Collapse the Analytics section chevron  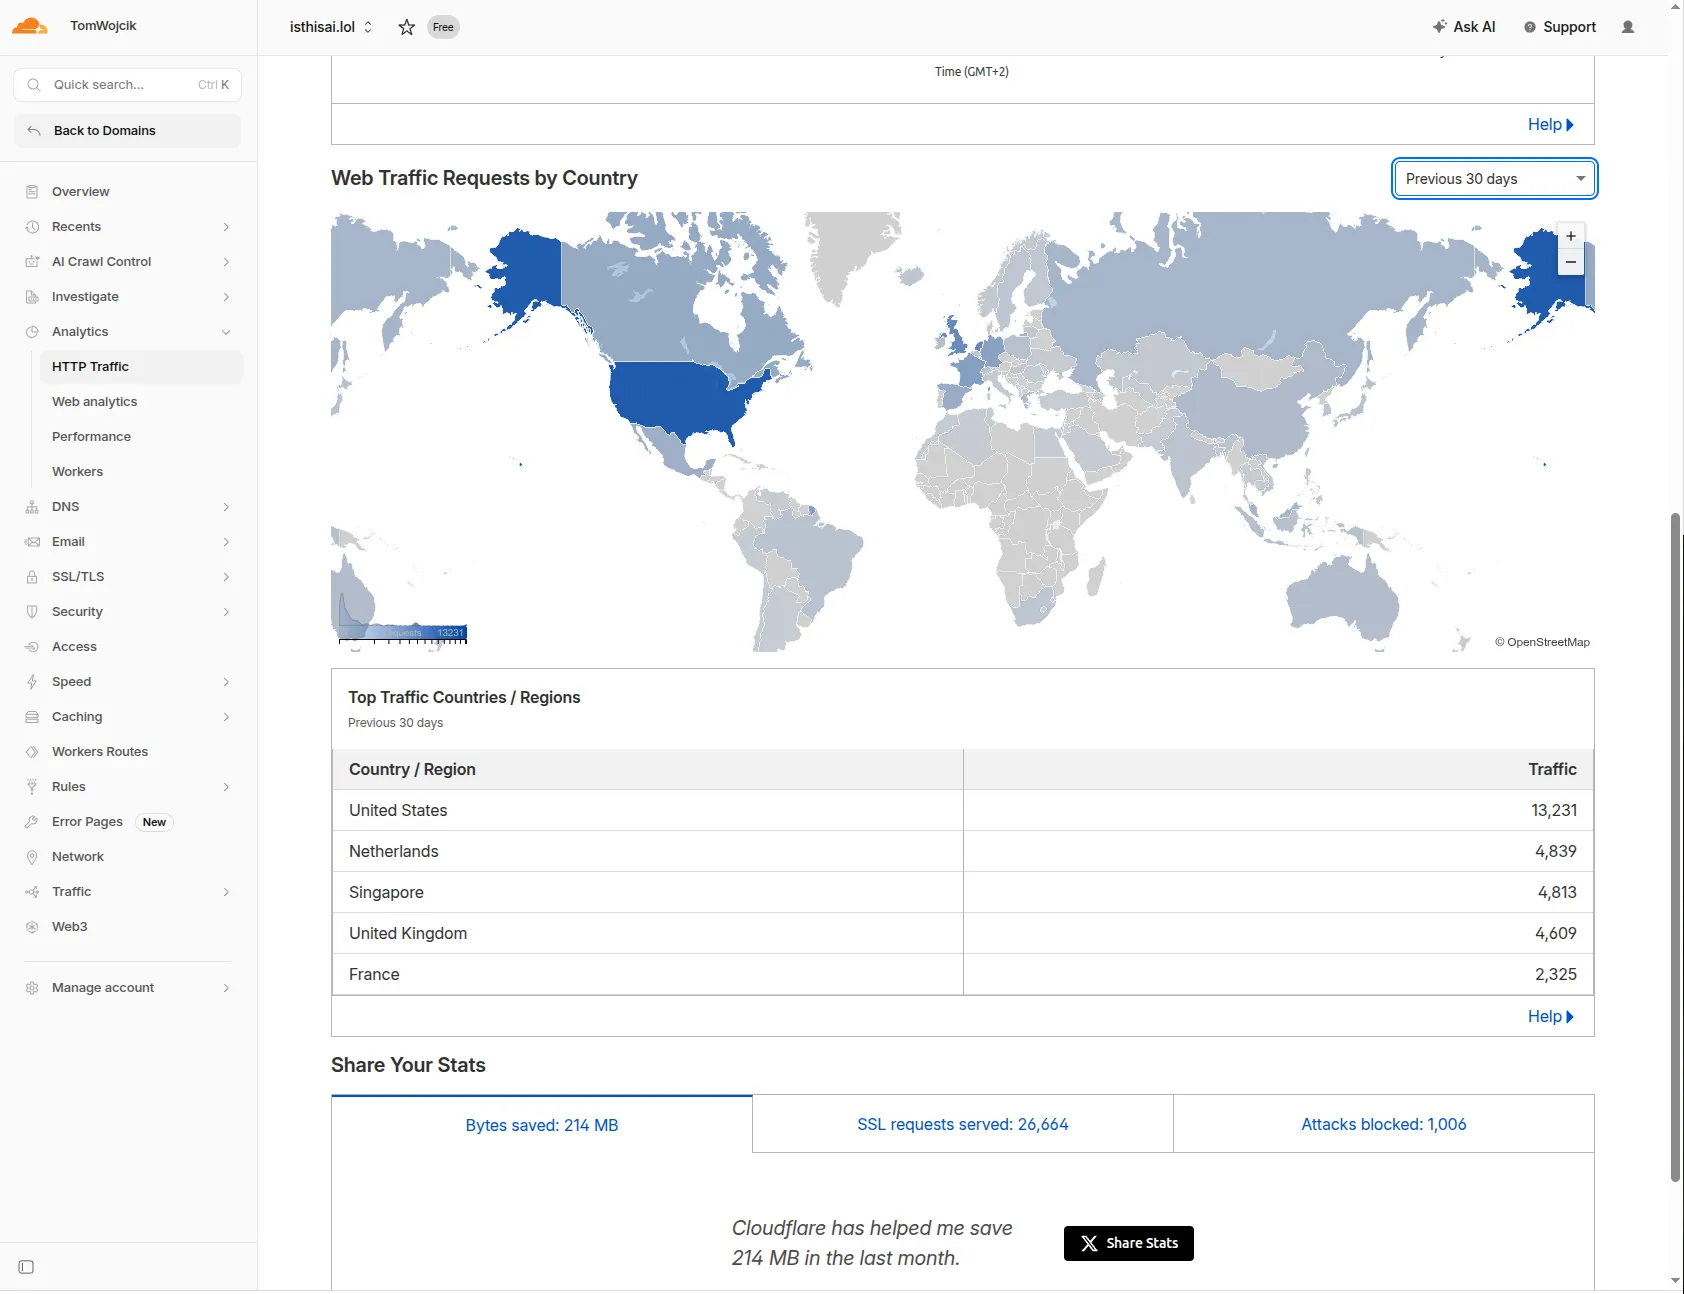226,332
